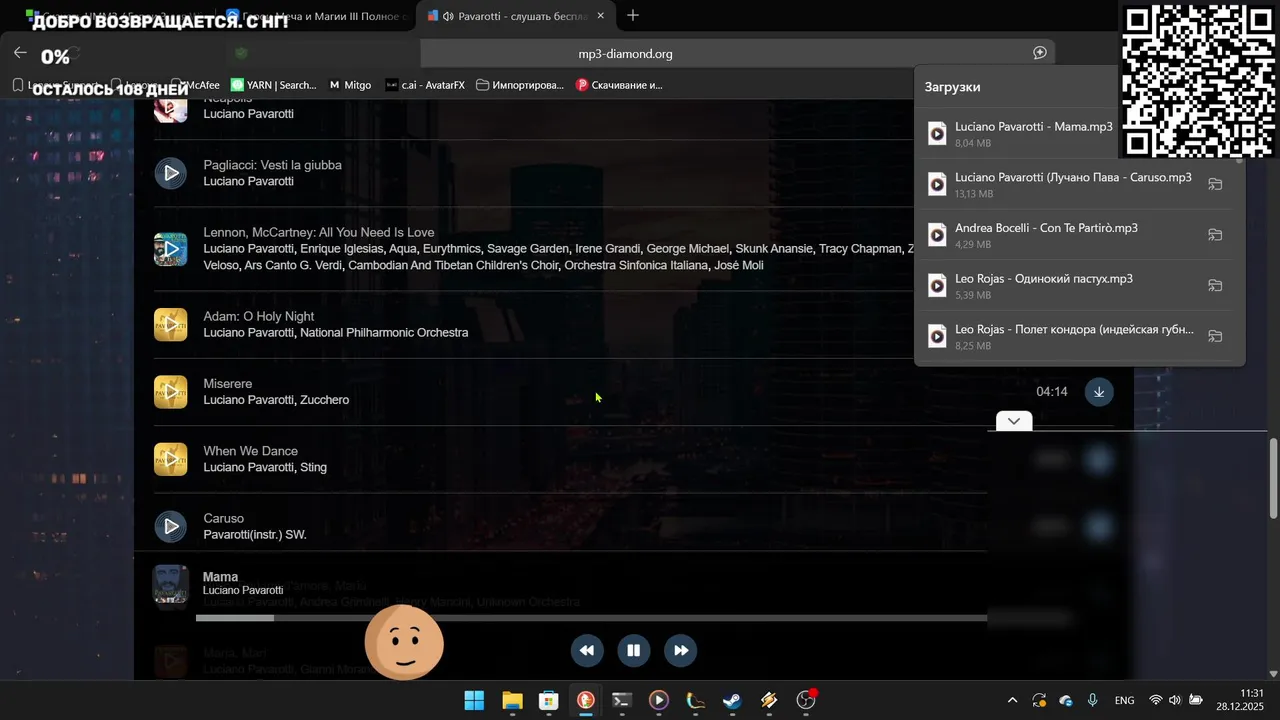
Task: Play the When We Dance track
Action: coord(171,459)
